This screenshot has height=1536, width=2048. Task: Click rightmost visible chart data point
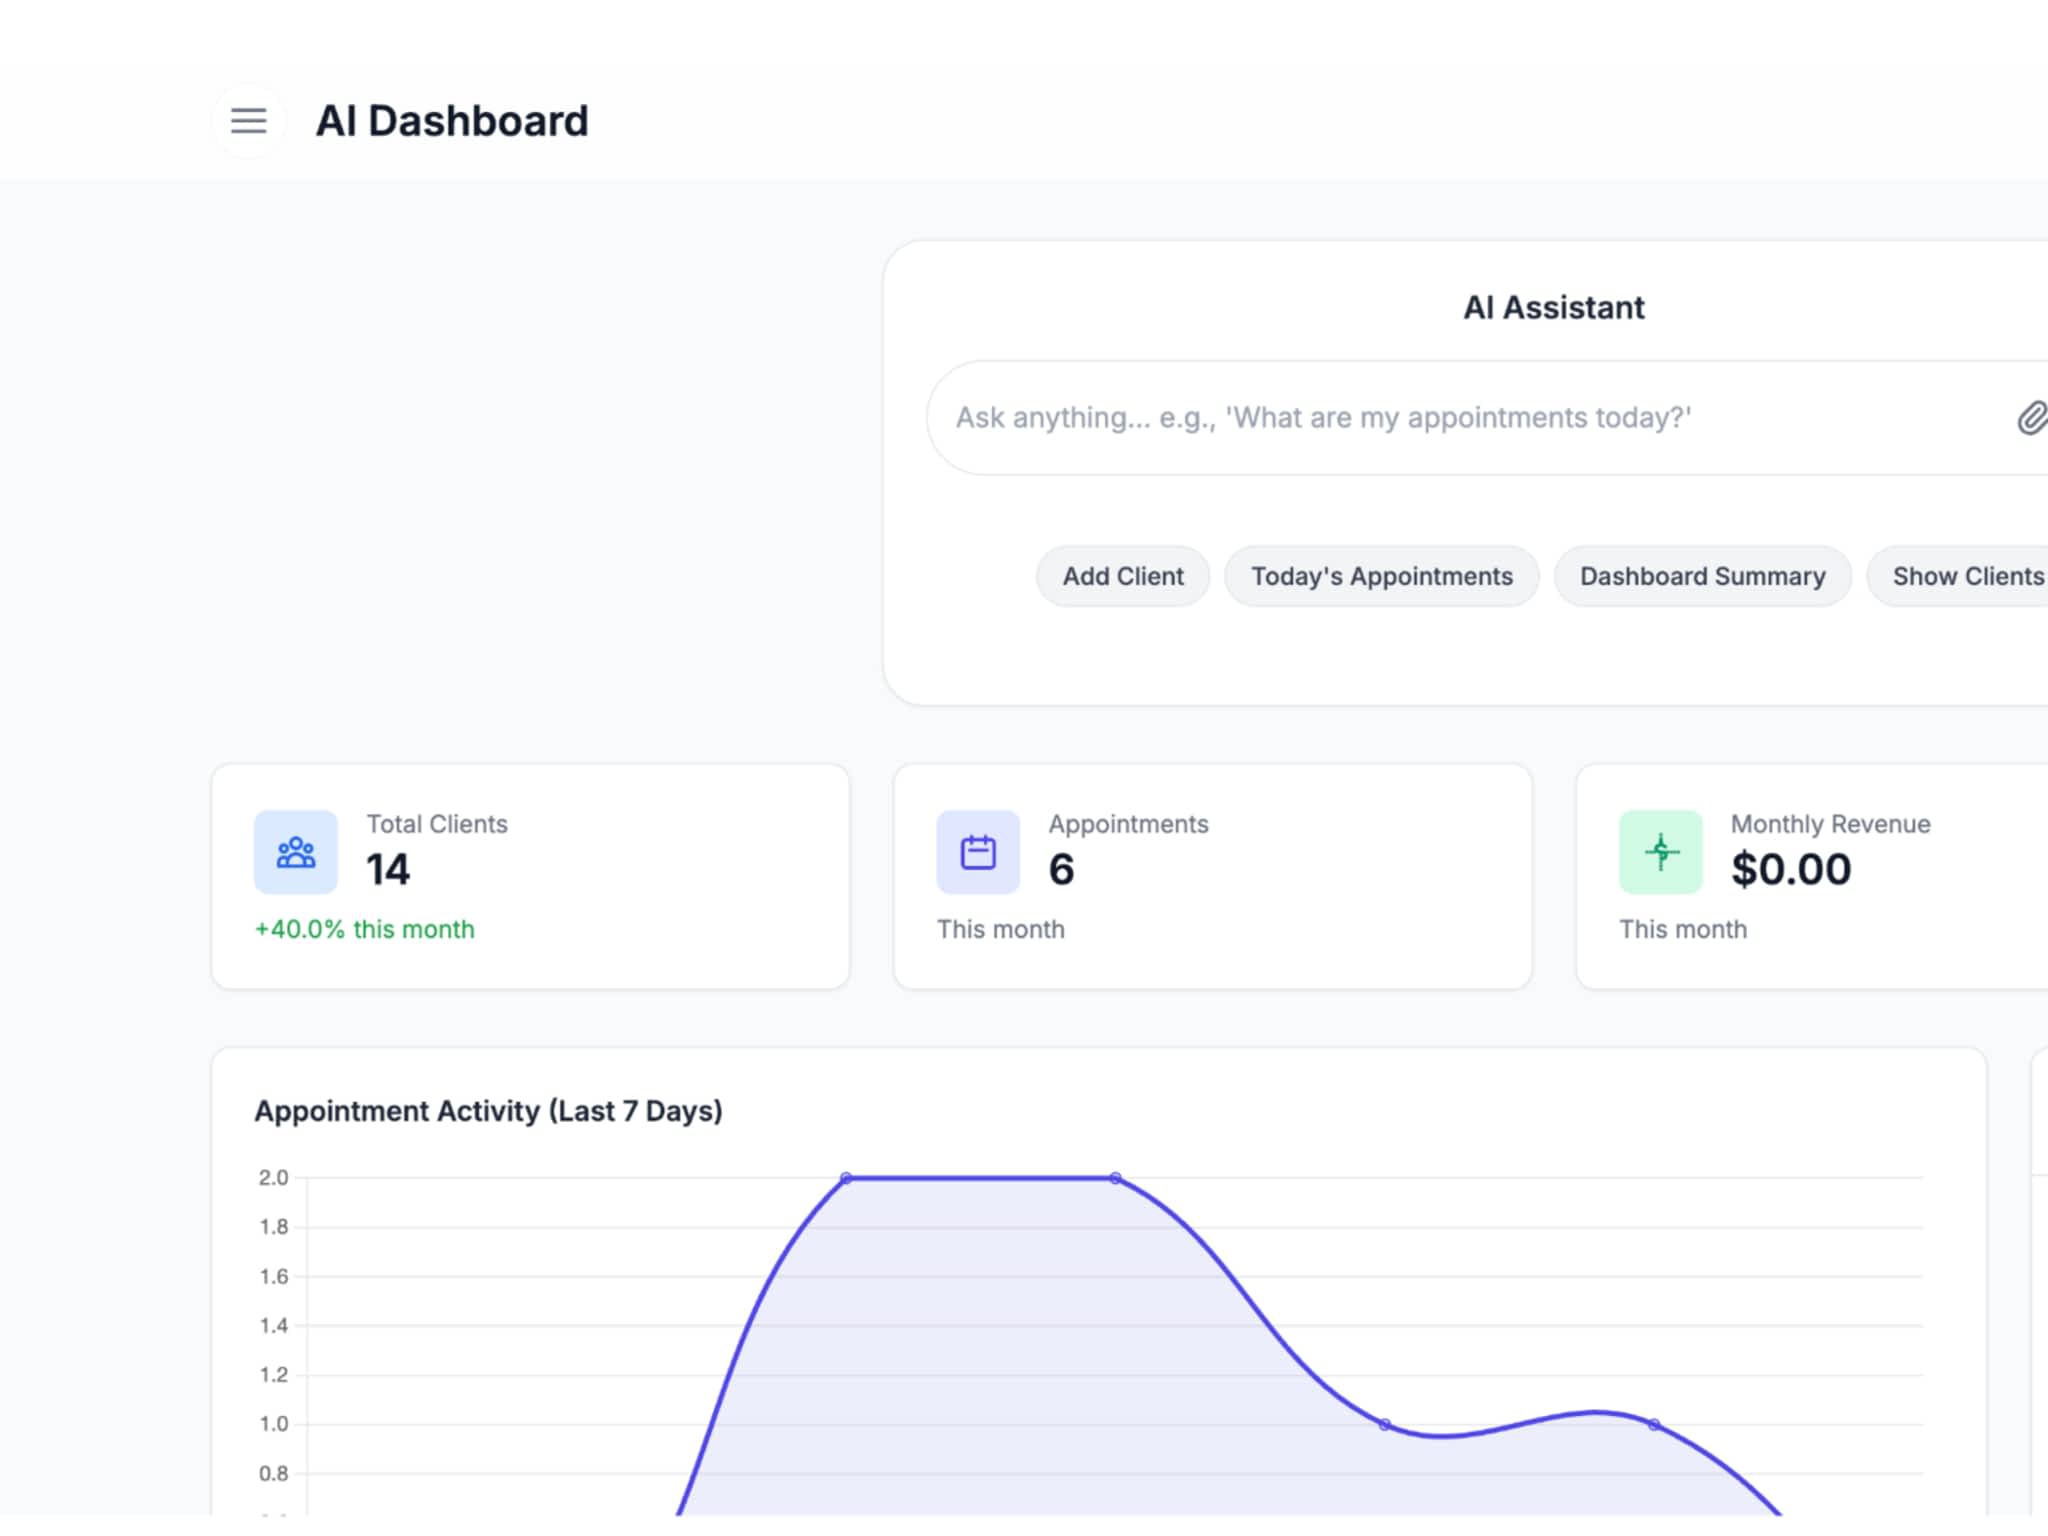[1654, 1424]
